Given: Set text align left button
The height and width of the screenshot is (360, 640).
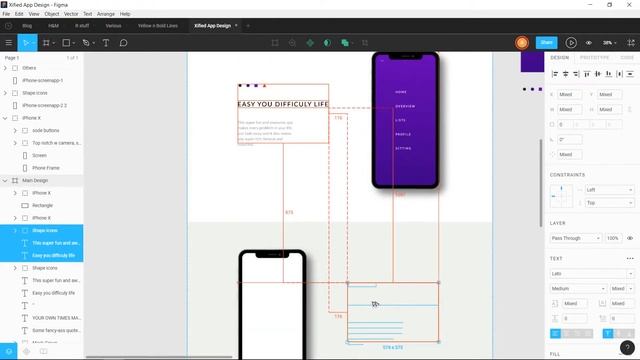Looking at the screenshot, I should (556, 333).
